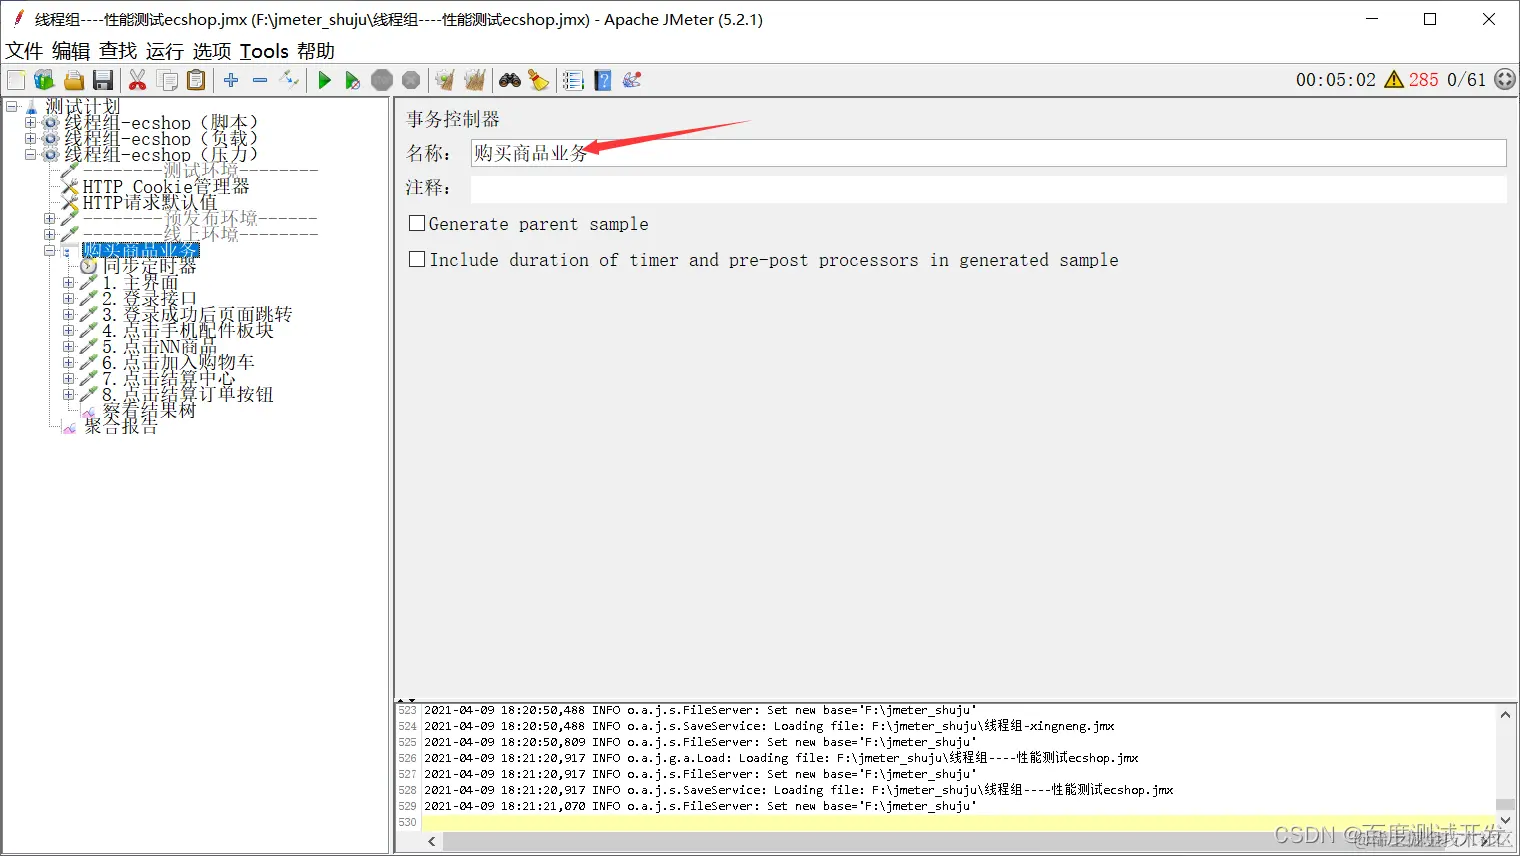Image resolution: width=1520 pixels, height=856 pixels.
Task: Check Include duration of timer checkbox
Action: pyautogui.click(x=417, y=259)
